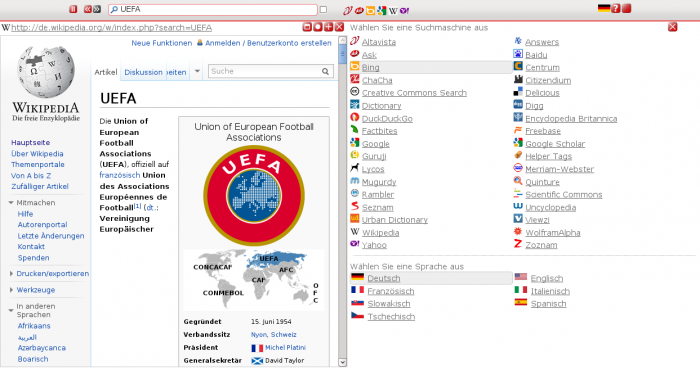Open the red help question mark icon
The width and height of the screenshot is (700, 370).
616,8
